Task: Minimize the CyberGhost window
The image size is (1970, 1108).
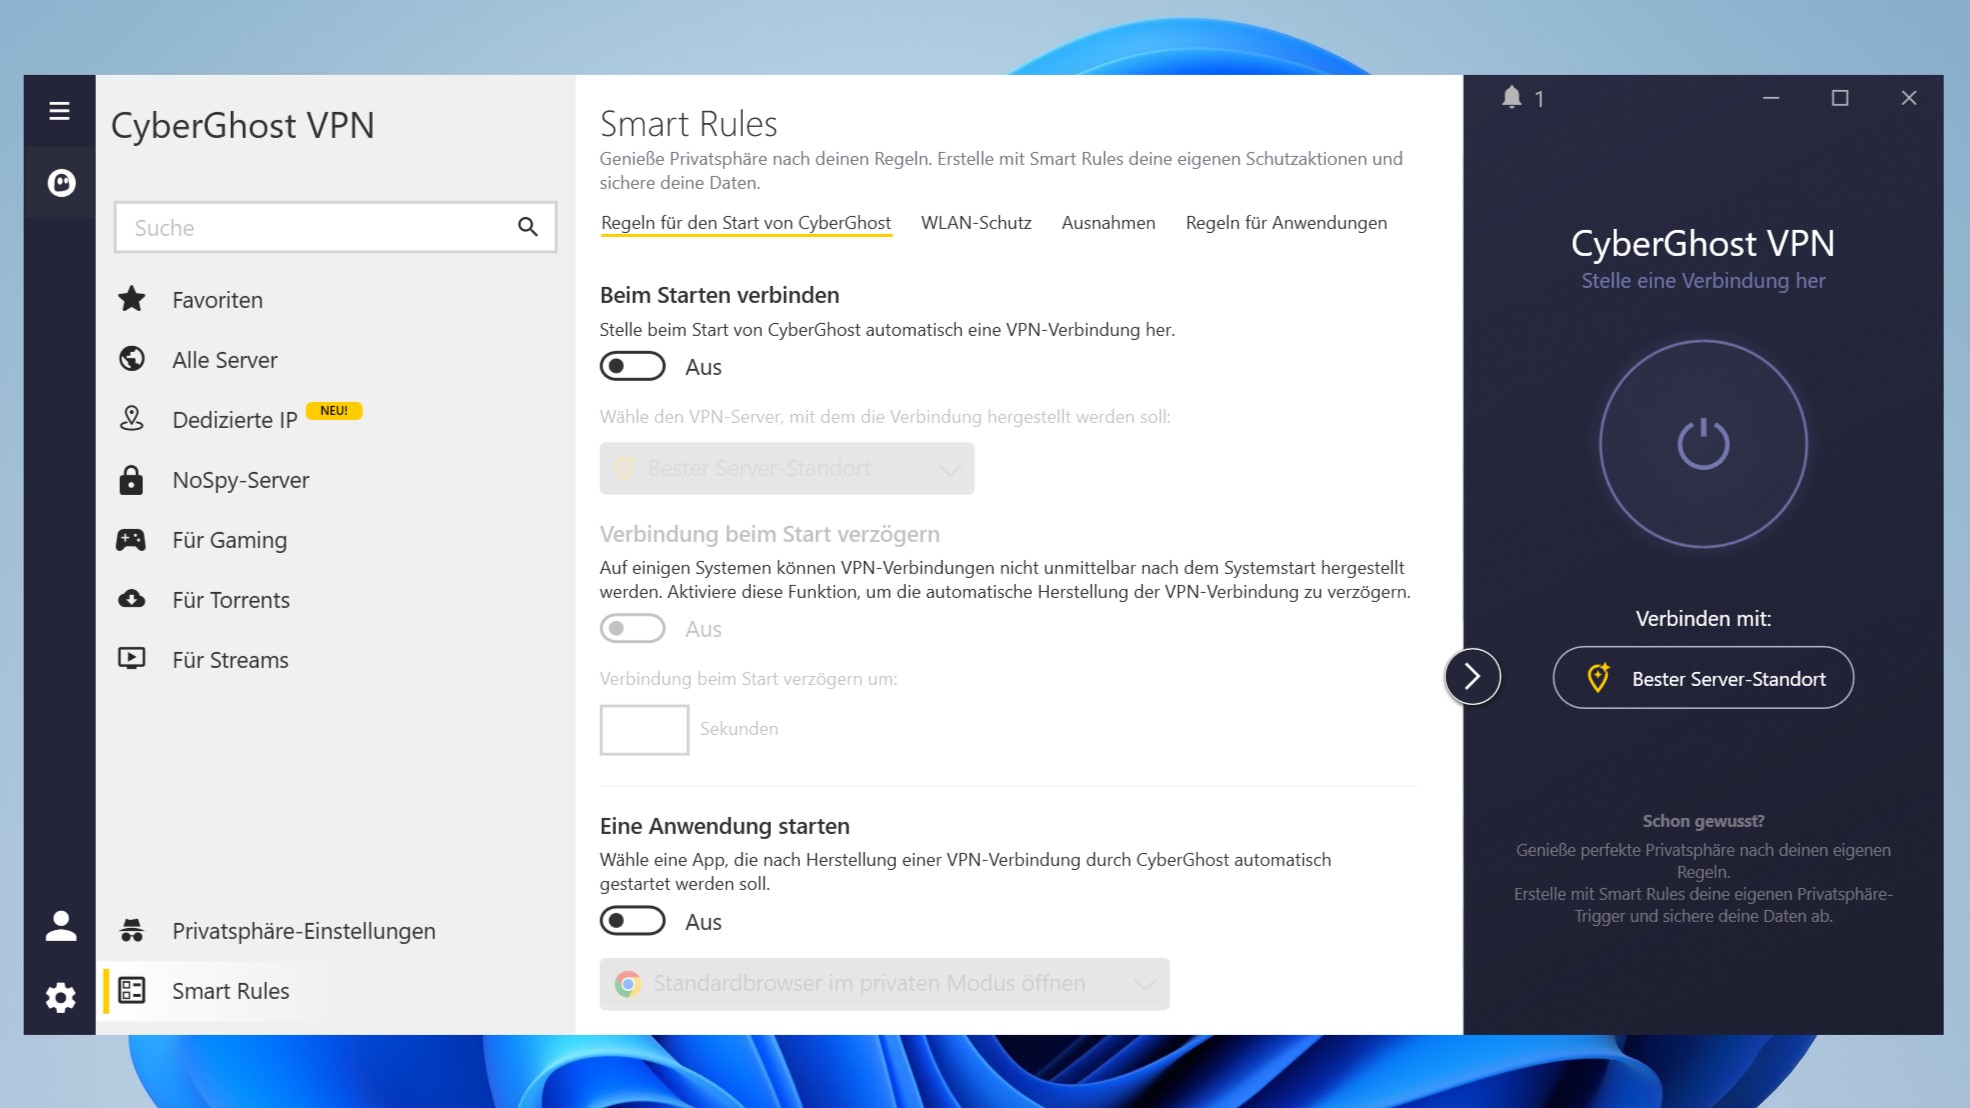Action: pos(1771,98)
